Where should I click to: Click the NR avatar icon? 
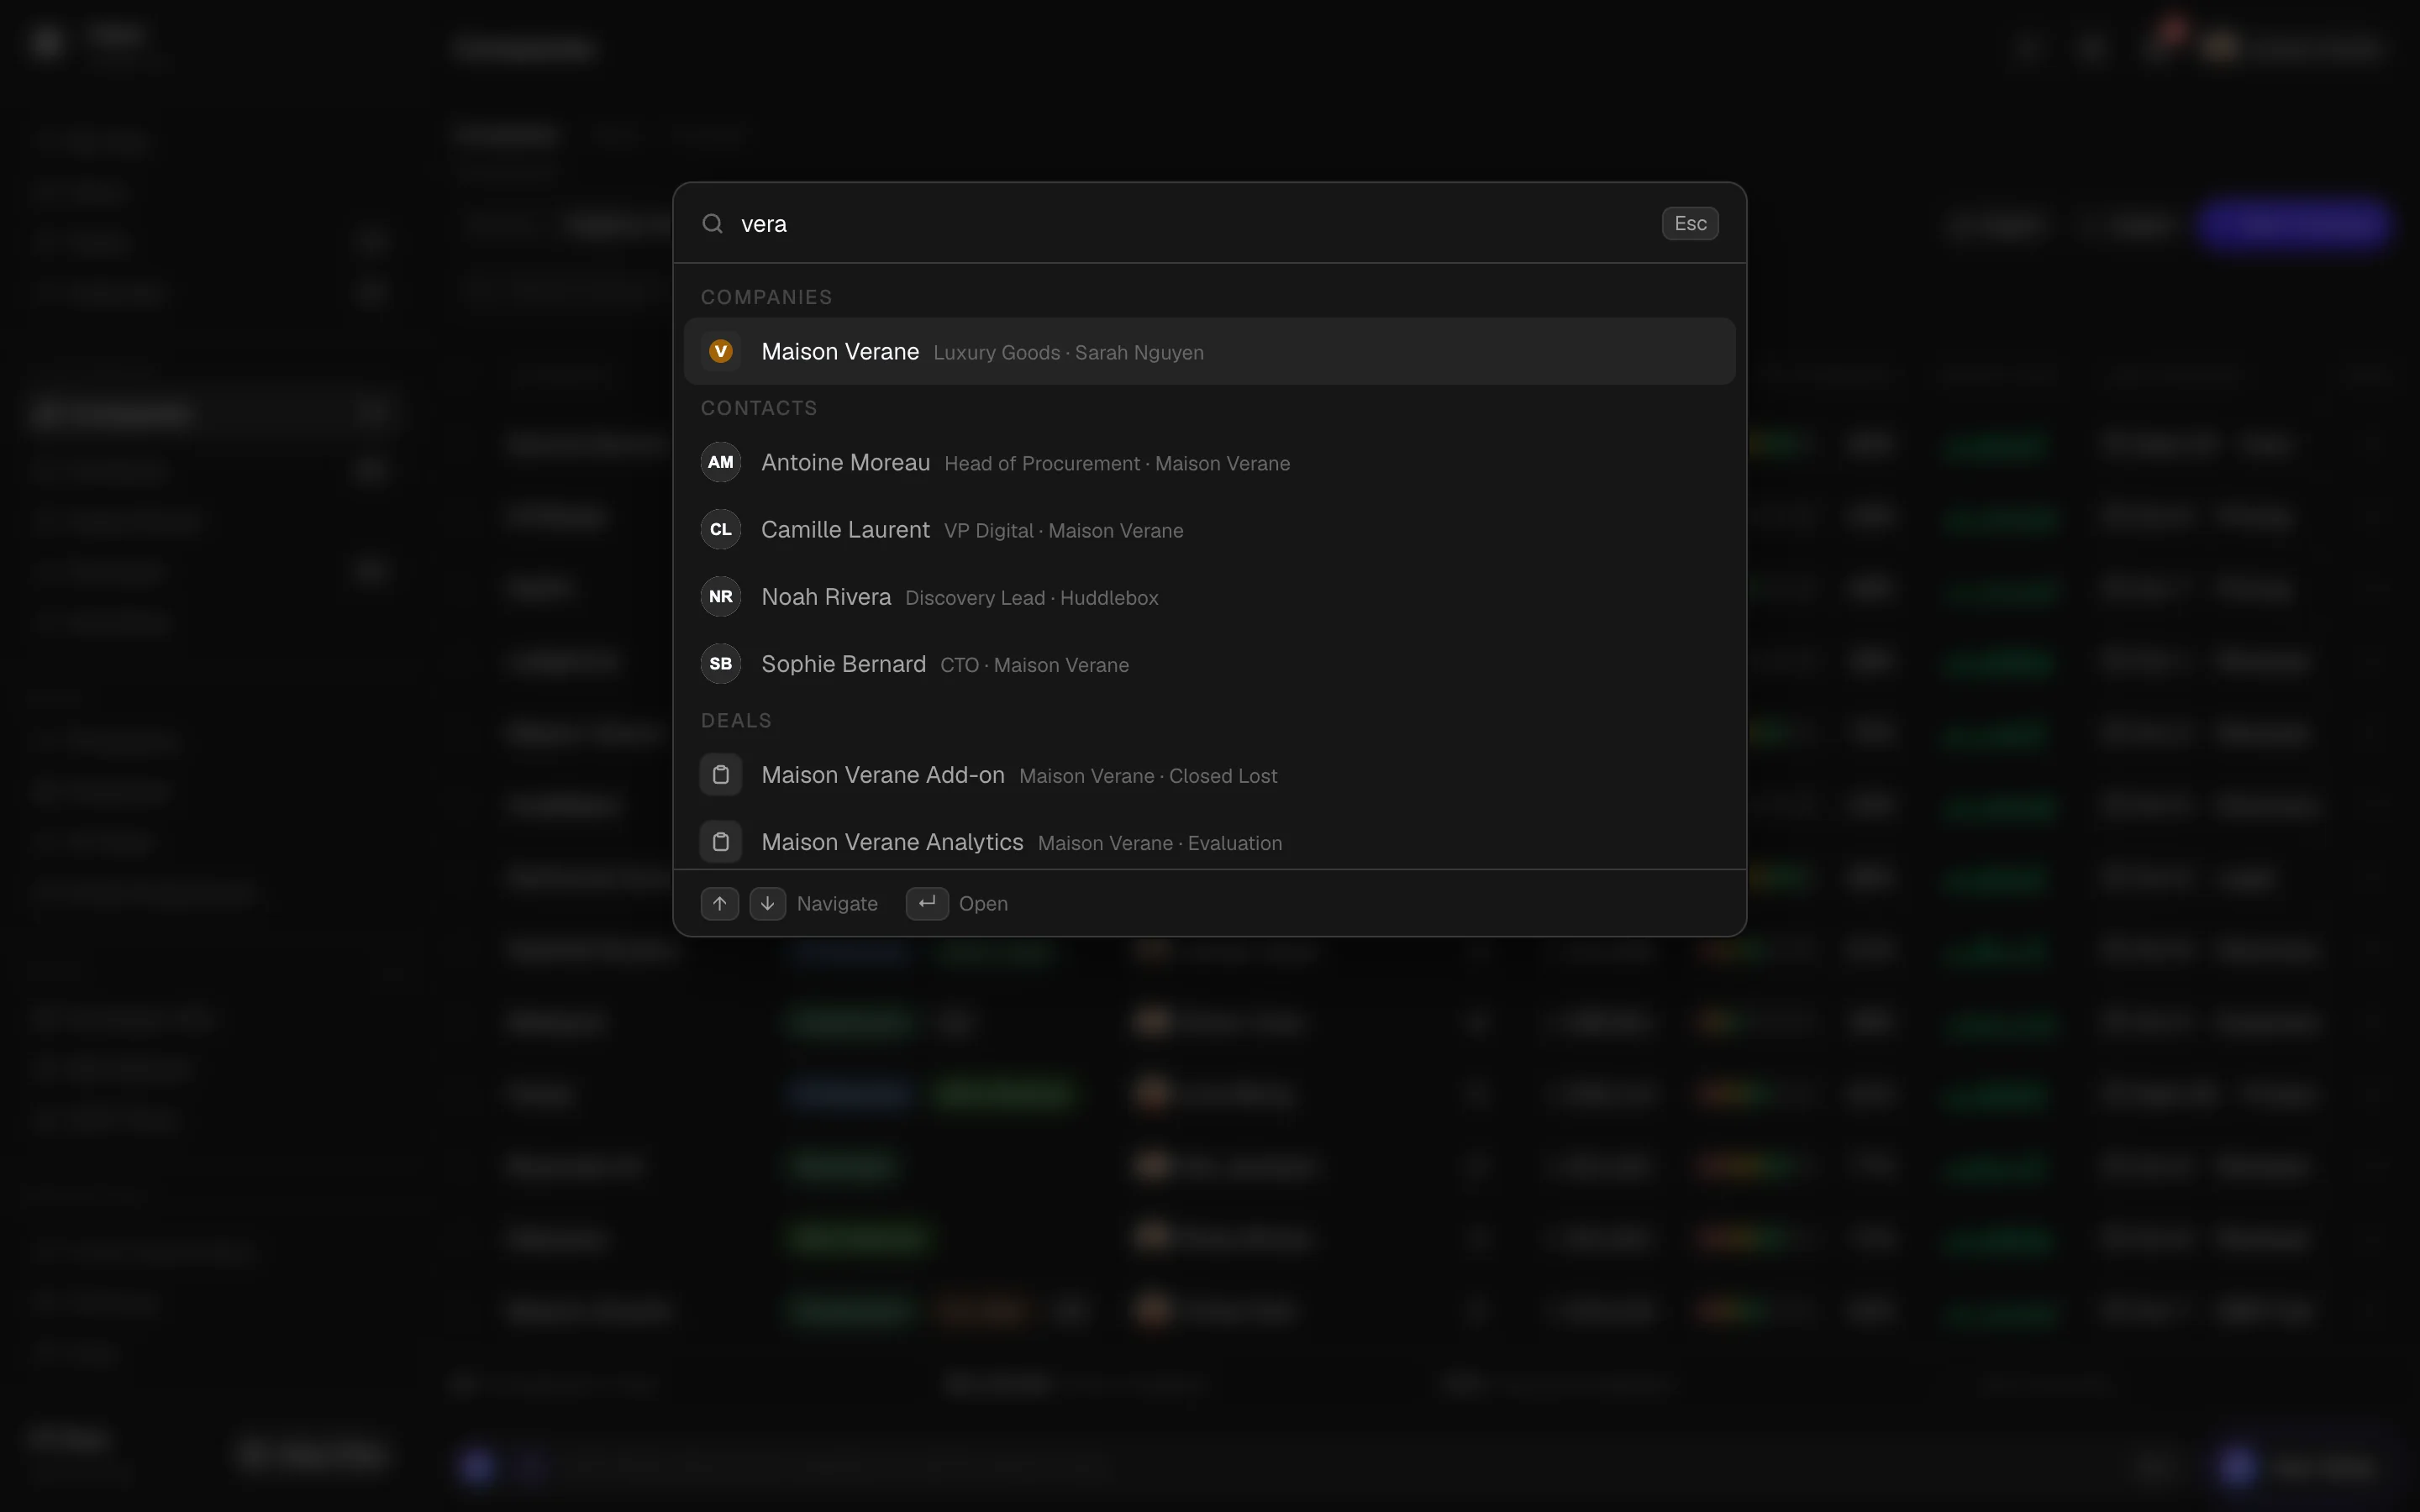(720, 596)
